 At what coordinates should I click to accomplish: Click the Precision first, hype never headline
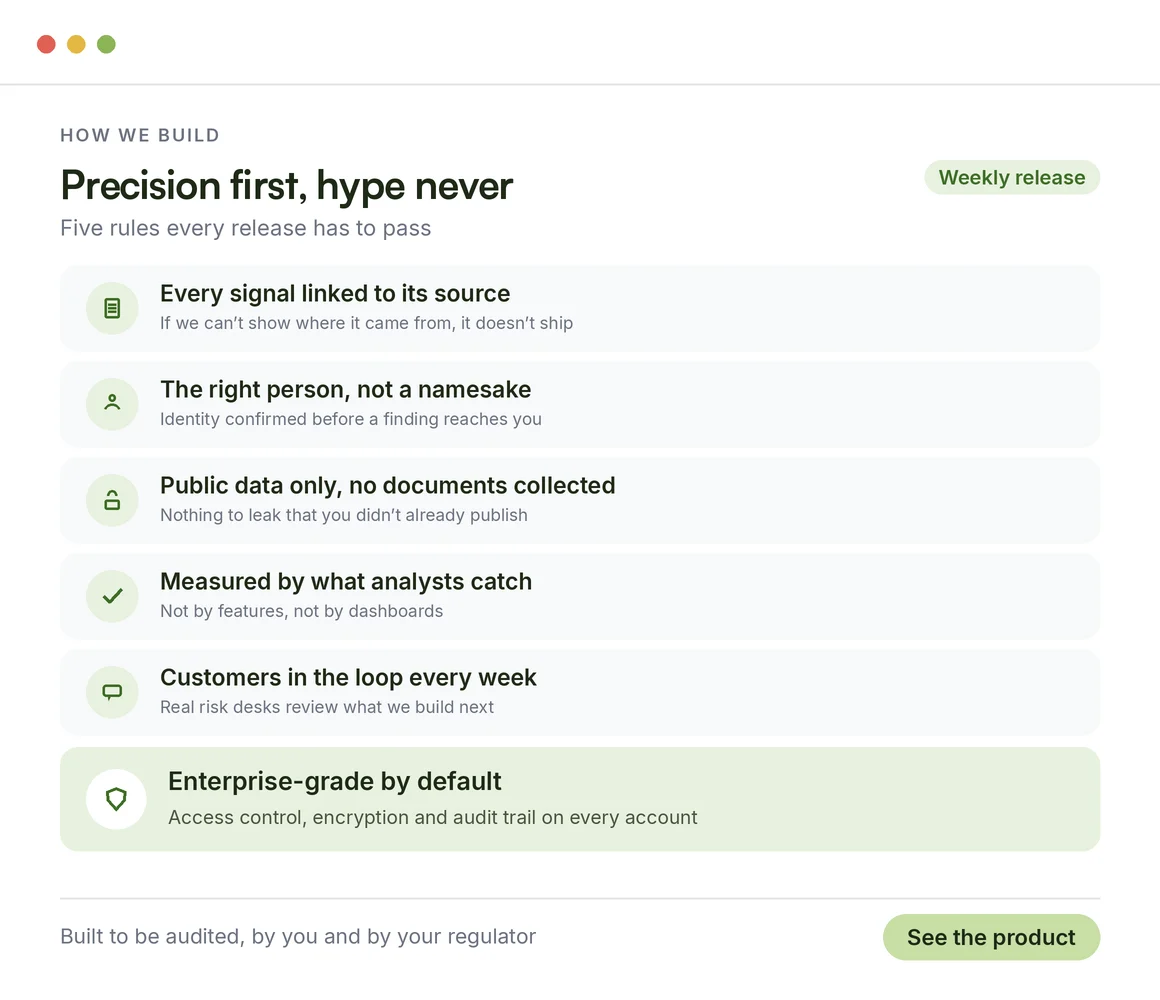click(286, 185)
